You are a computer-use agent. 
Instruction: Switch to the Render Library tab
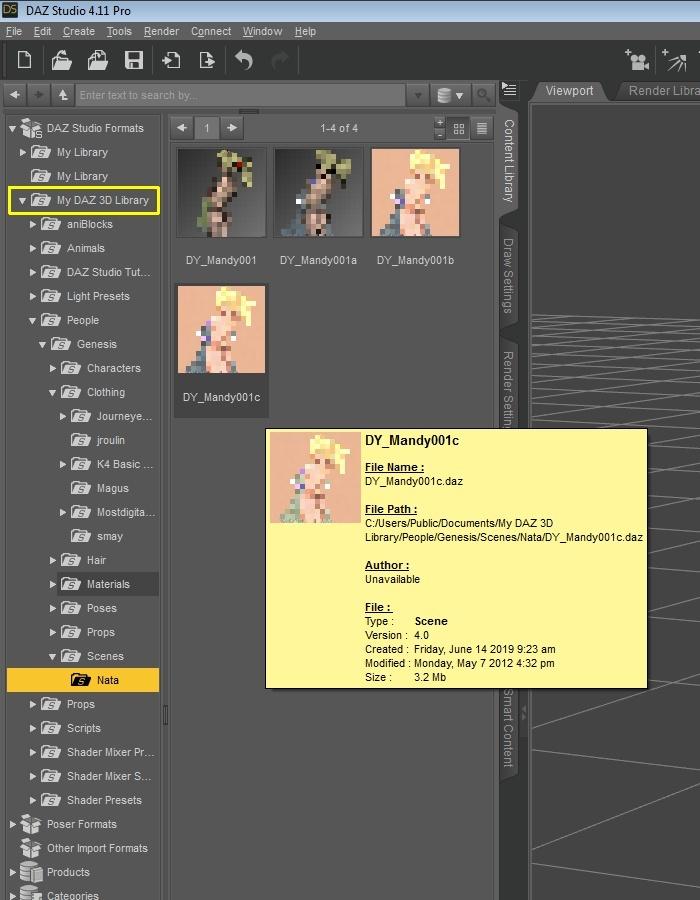point(660,91)
